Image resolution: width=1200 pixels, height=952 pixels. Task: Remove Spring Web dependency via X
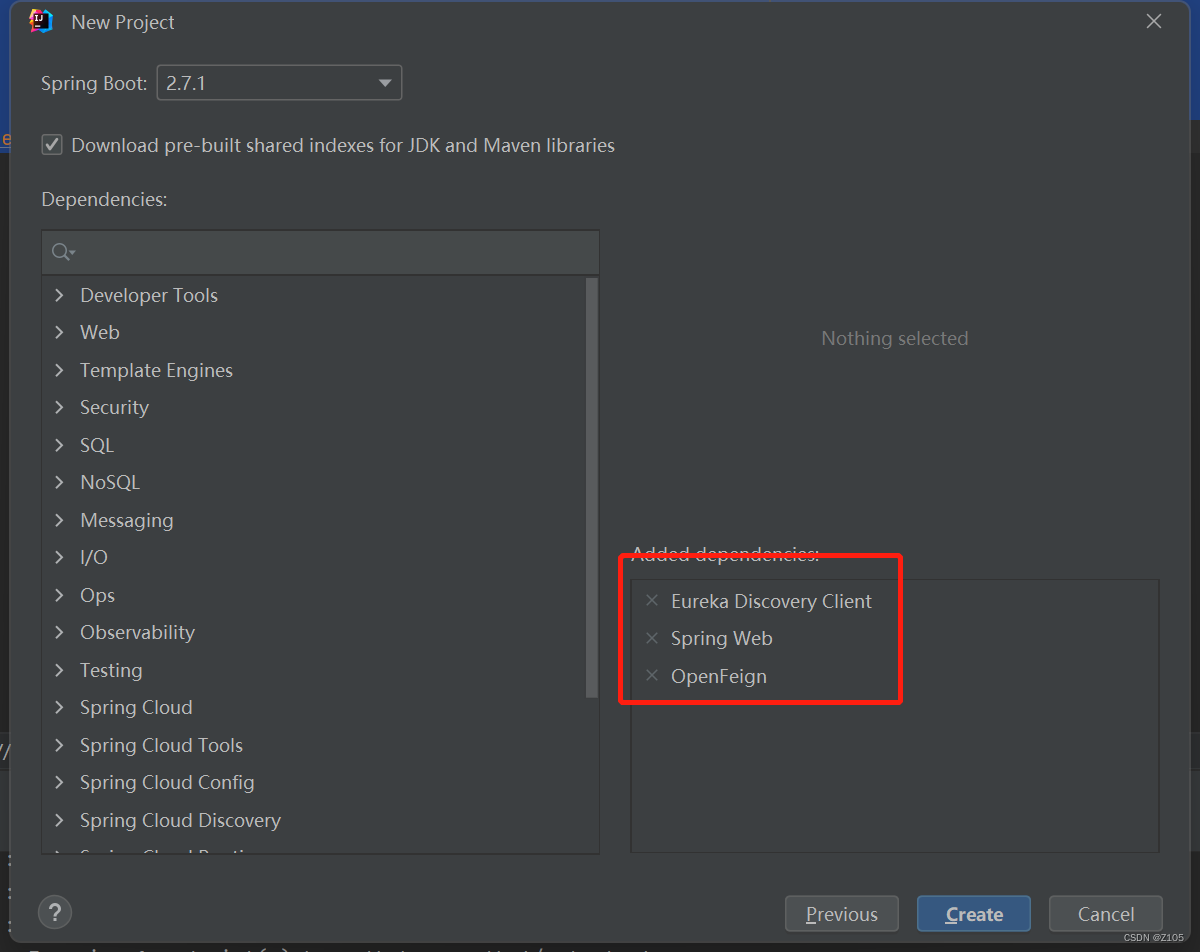point(652,638)
